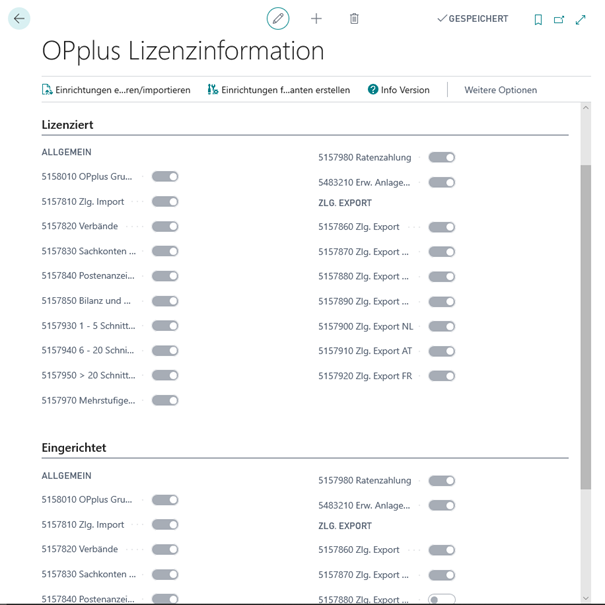Toggle 5157890 Zlg. Export ... switch
Screen dimensions: 605x605
pyautogui.click(x=442, y=301)
